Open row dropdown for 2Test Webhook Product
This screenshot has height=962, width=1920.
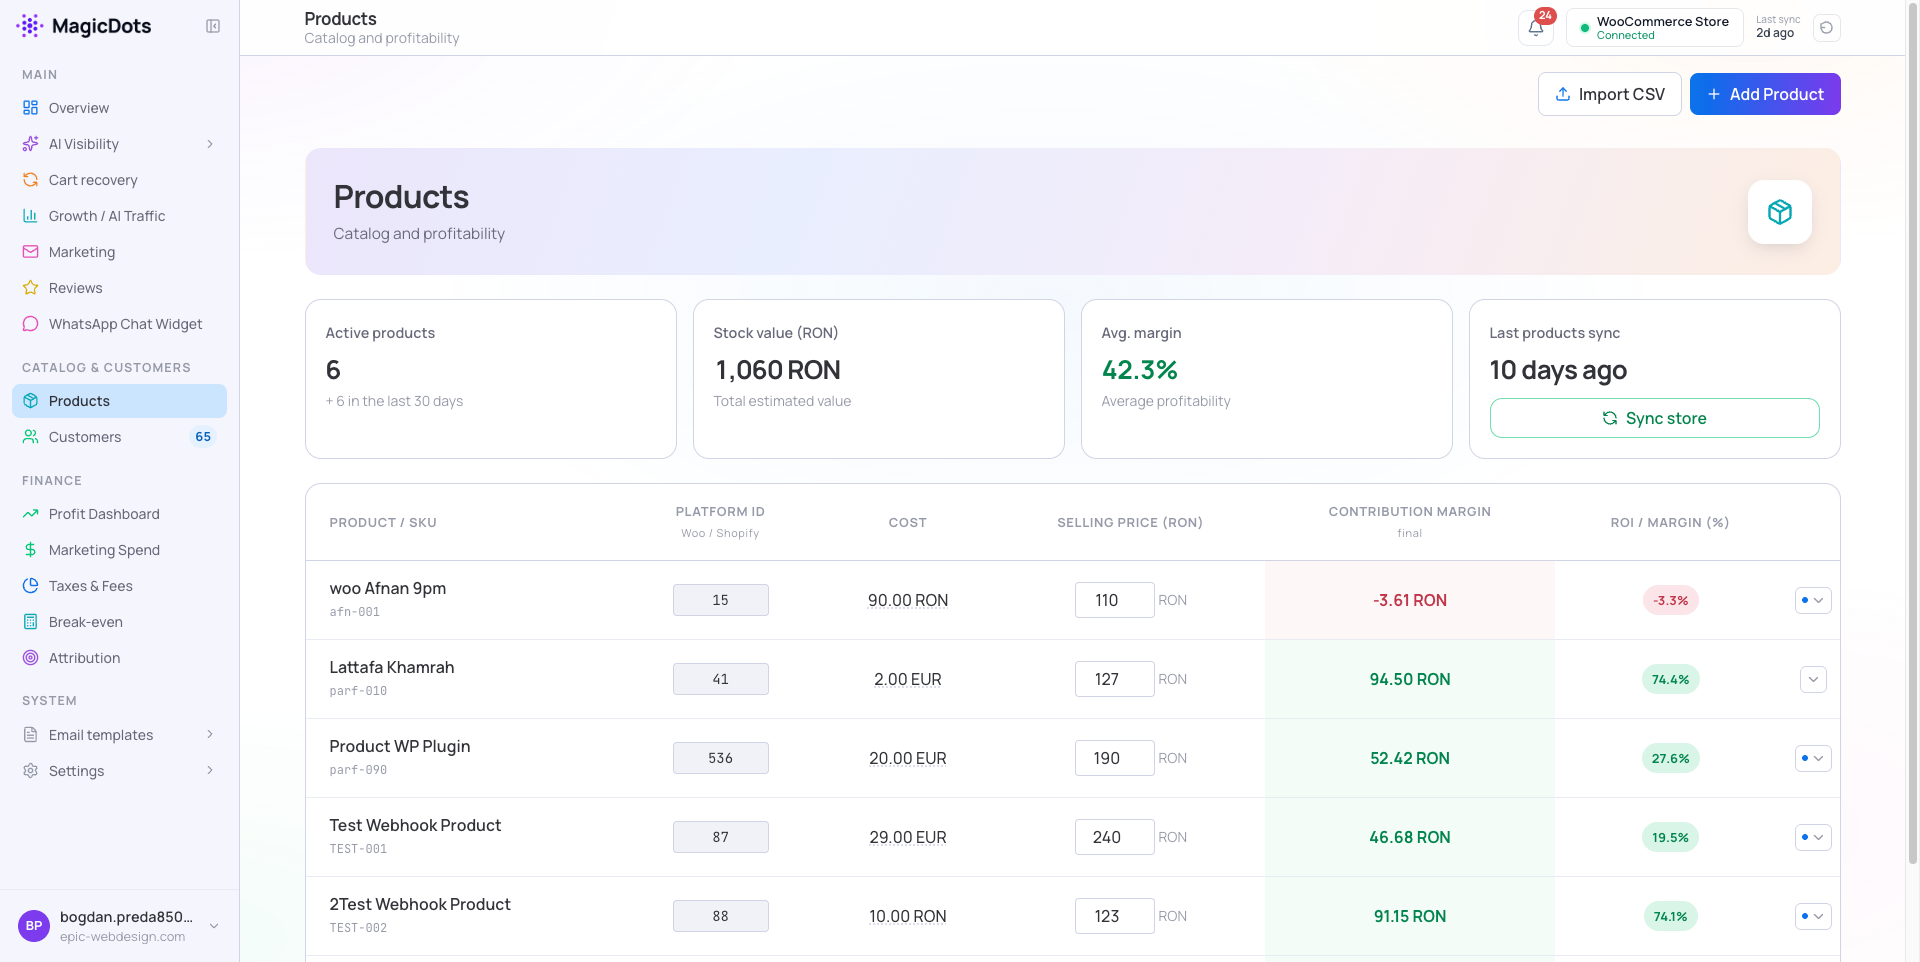[x=1813, y=916]
